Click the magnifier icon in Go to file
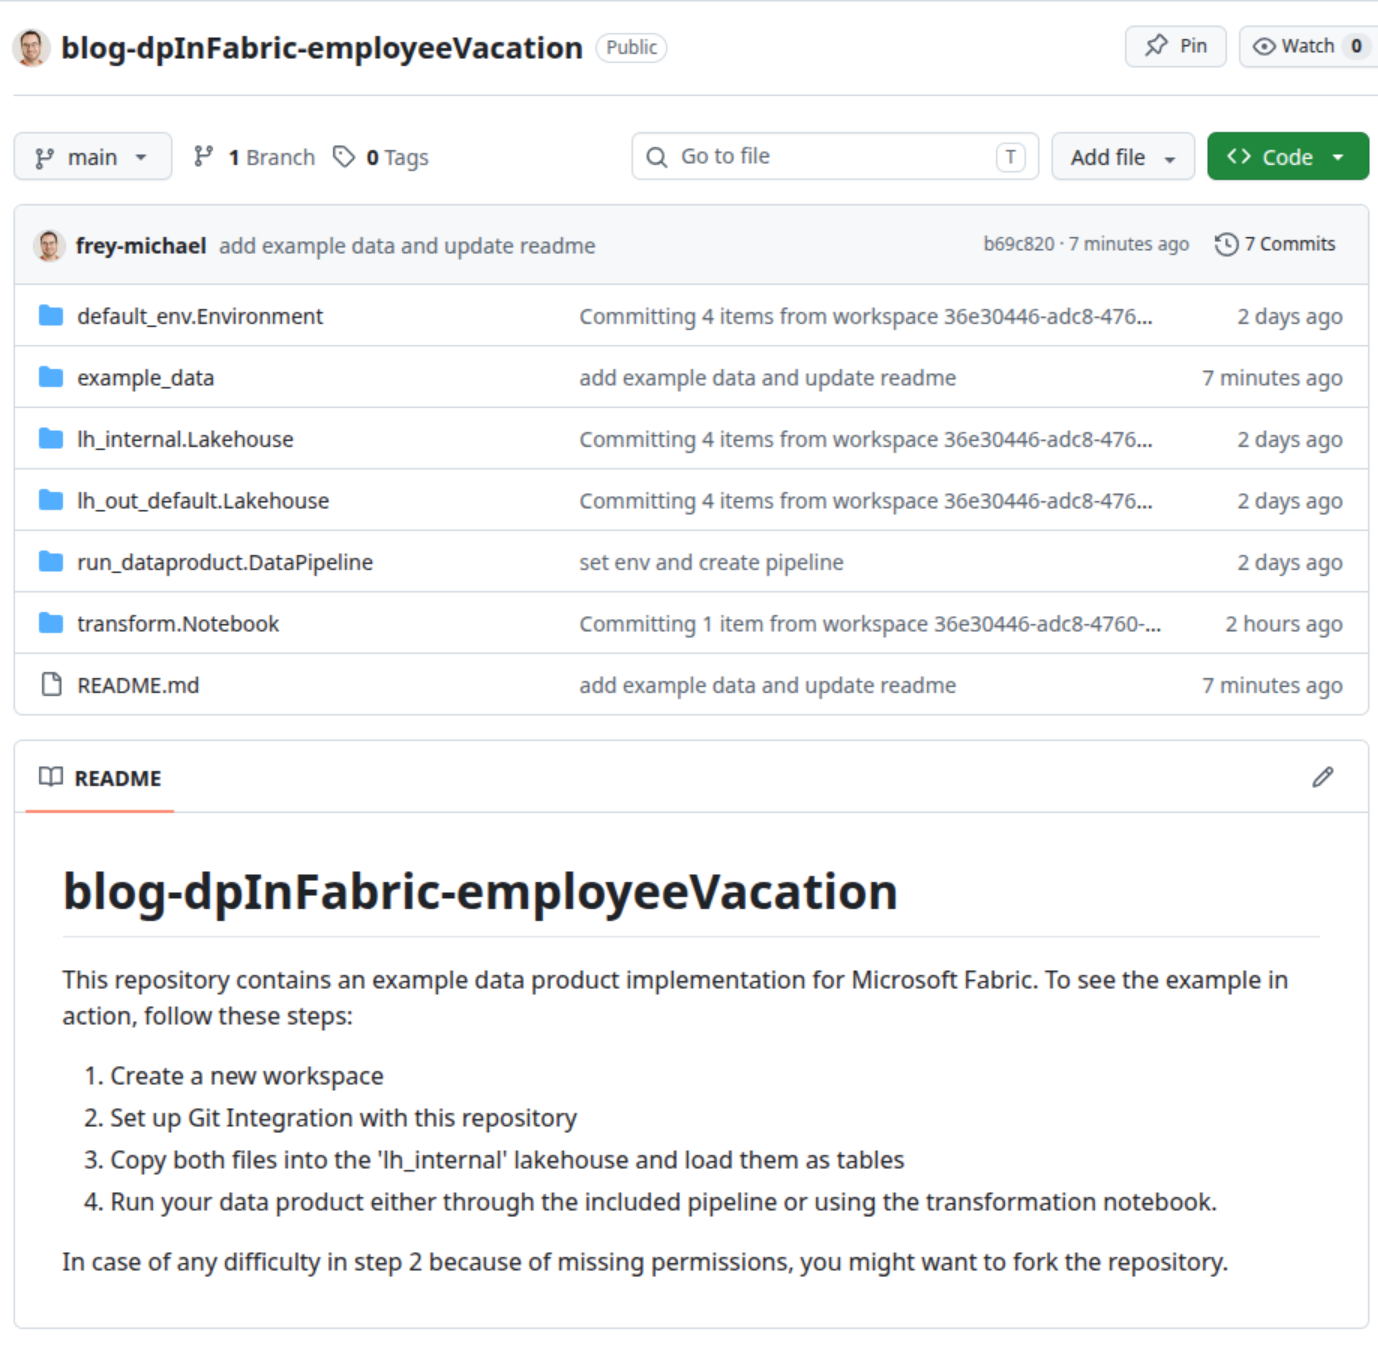Image resolution: width=1378 pixels, height=1345 pixels. 657,157
